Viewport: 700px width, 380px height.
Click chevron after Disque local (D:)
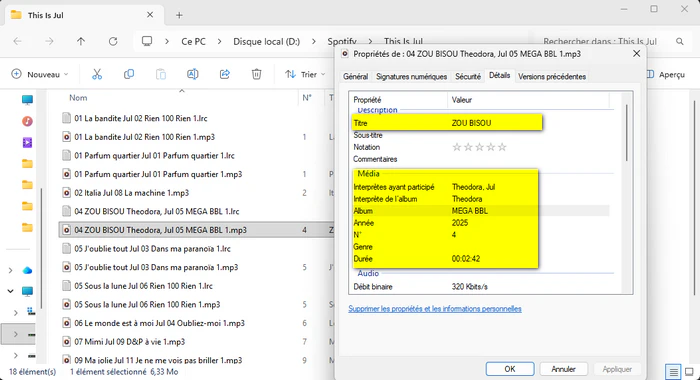point(313,42)
